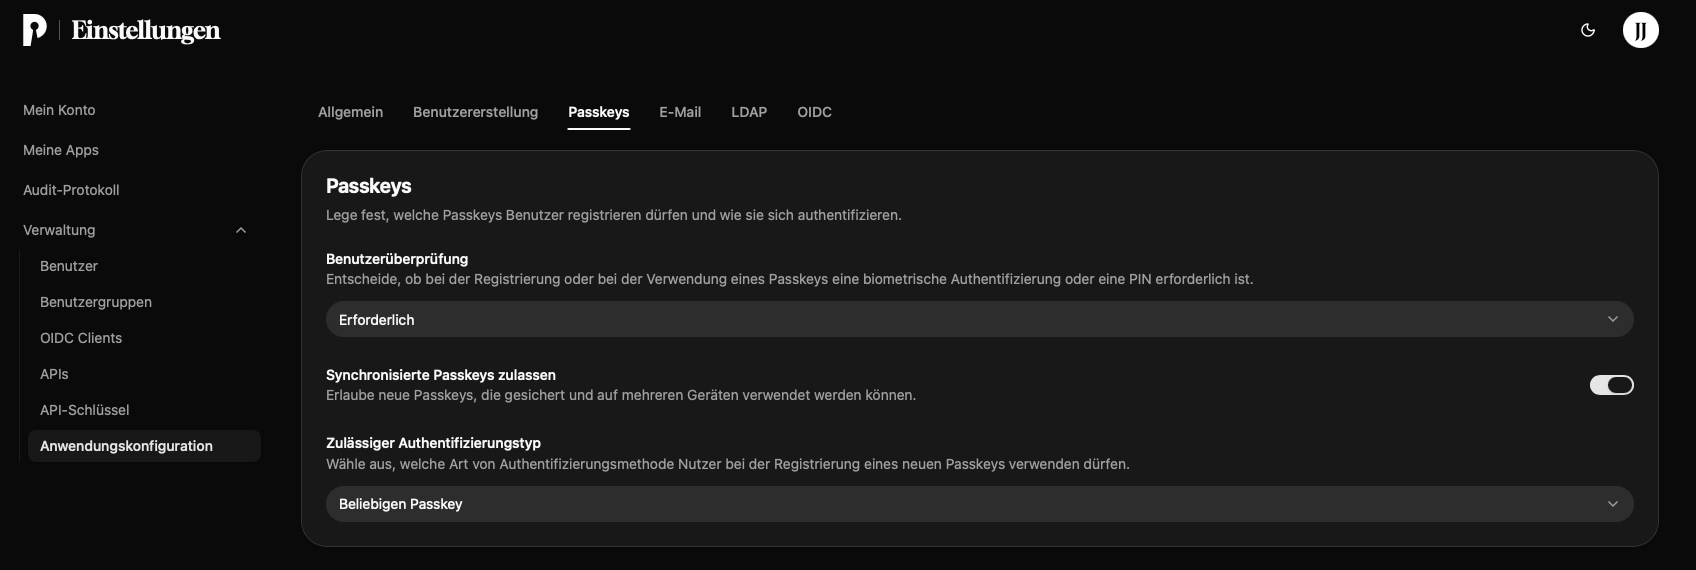Toggle dark mode with moon icon
Image resolution: width=1696 pixels, height=570 pixels.
pyautogui.click(x=1588, y=31)
